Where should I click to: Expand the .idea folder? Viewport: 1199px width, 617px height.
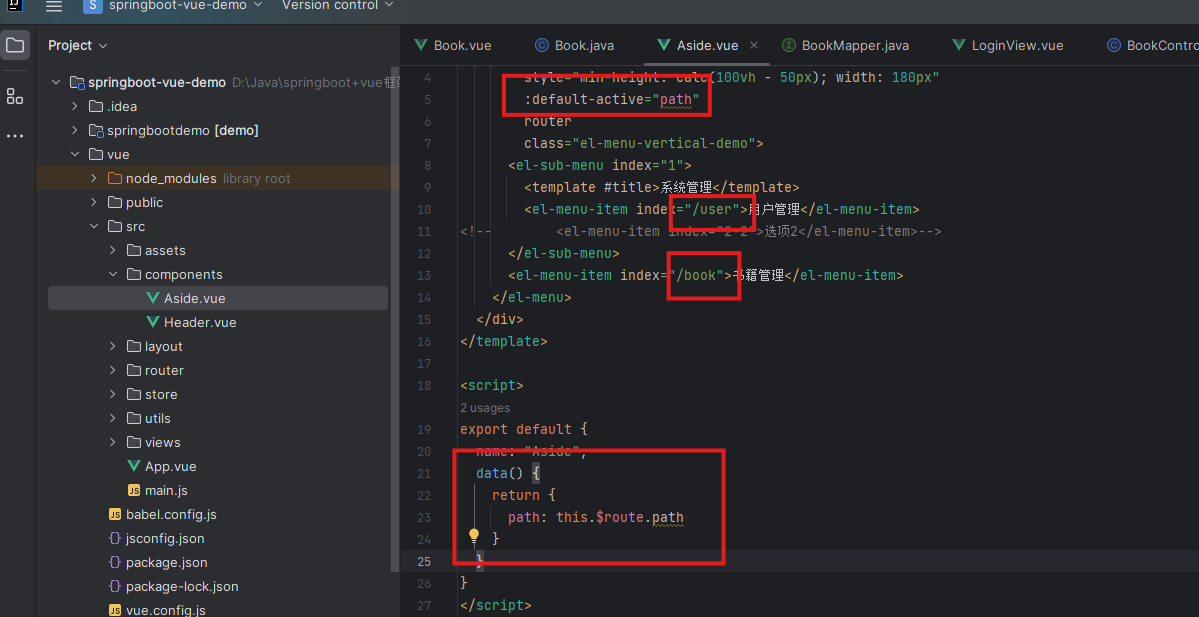coord(75,106)
